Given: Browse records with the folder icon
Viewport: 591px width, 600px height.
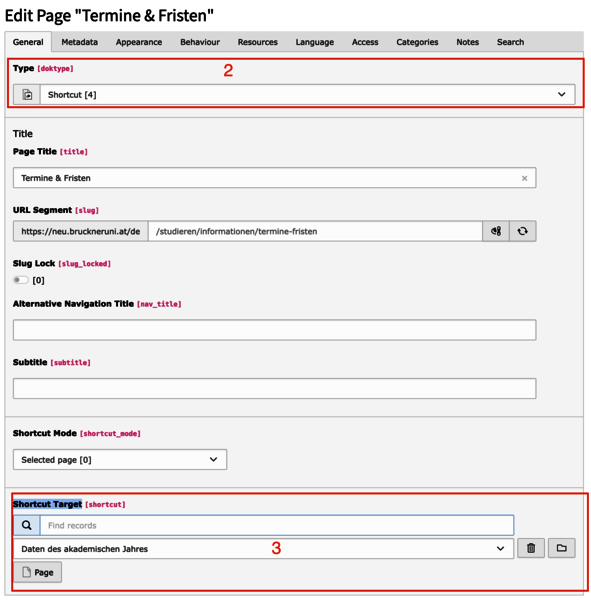Looking at the screenshot, I should (562, 548).
